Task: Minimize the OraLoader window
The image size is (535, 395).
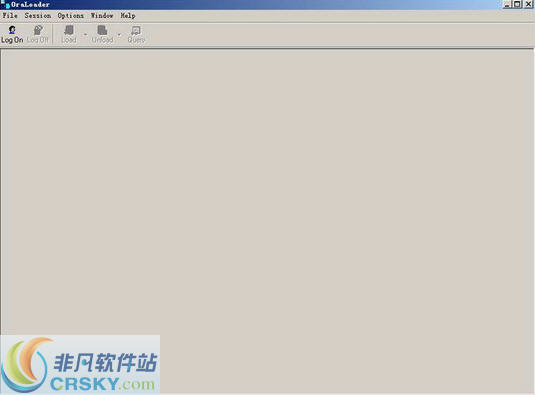Action: 507,4
